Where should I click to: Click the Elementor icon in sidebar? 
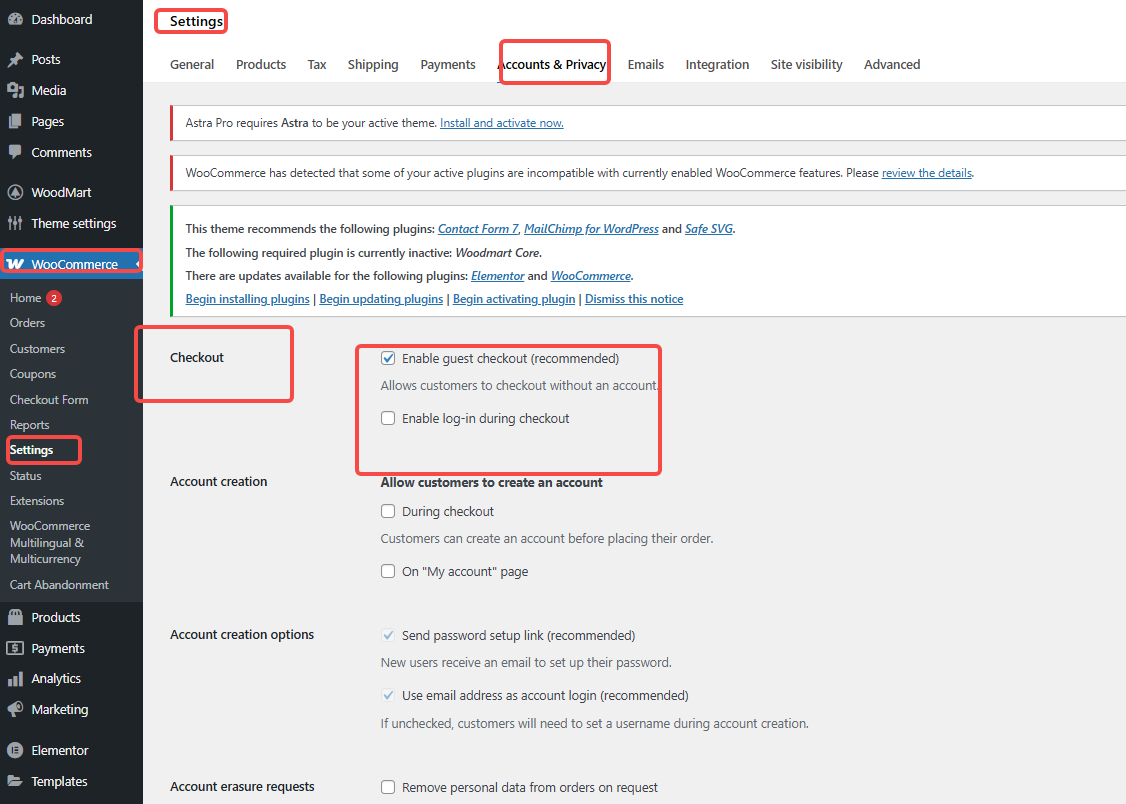pos(15,750)
